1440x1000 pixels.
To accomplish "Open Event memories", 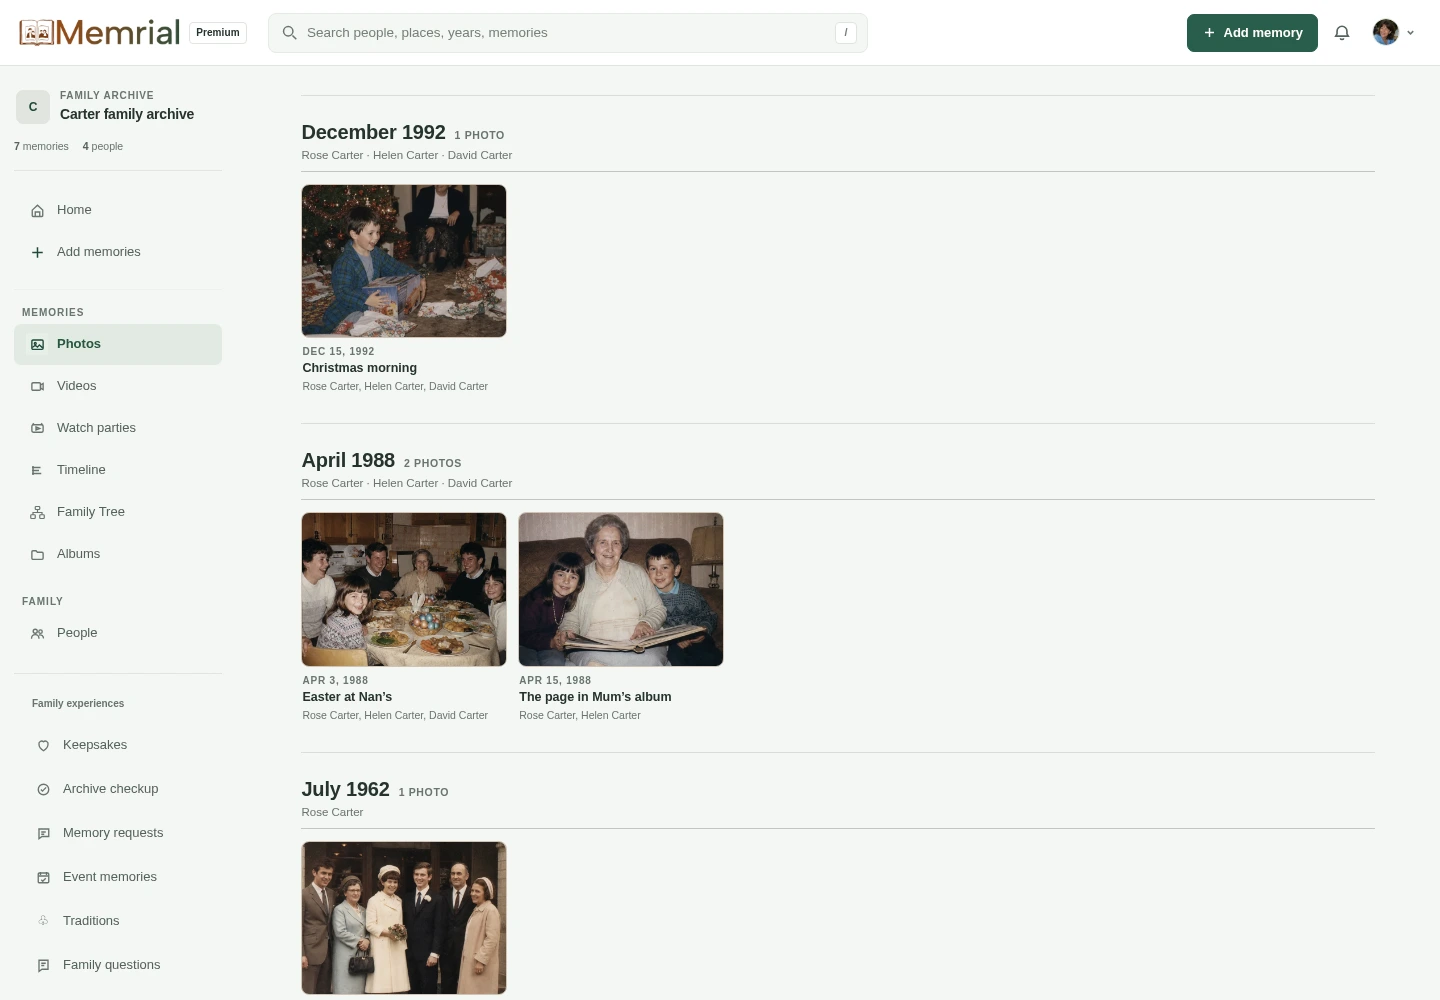I will (x=118, y=877).
